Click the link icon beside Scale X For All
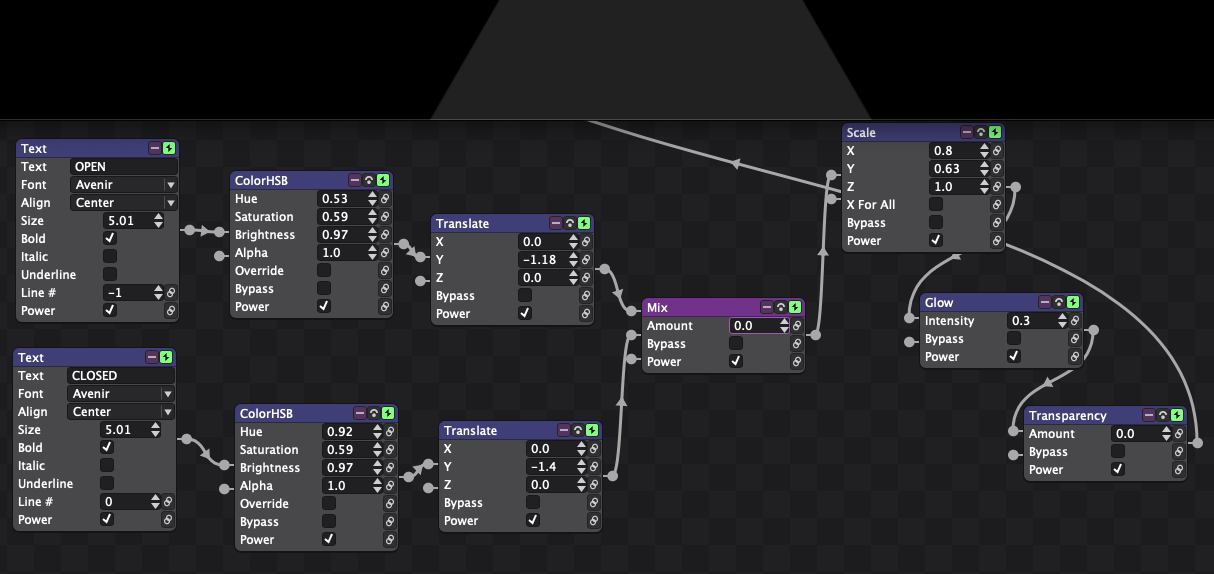 [x=996, y=205]
